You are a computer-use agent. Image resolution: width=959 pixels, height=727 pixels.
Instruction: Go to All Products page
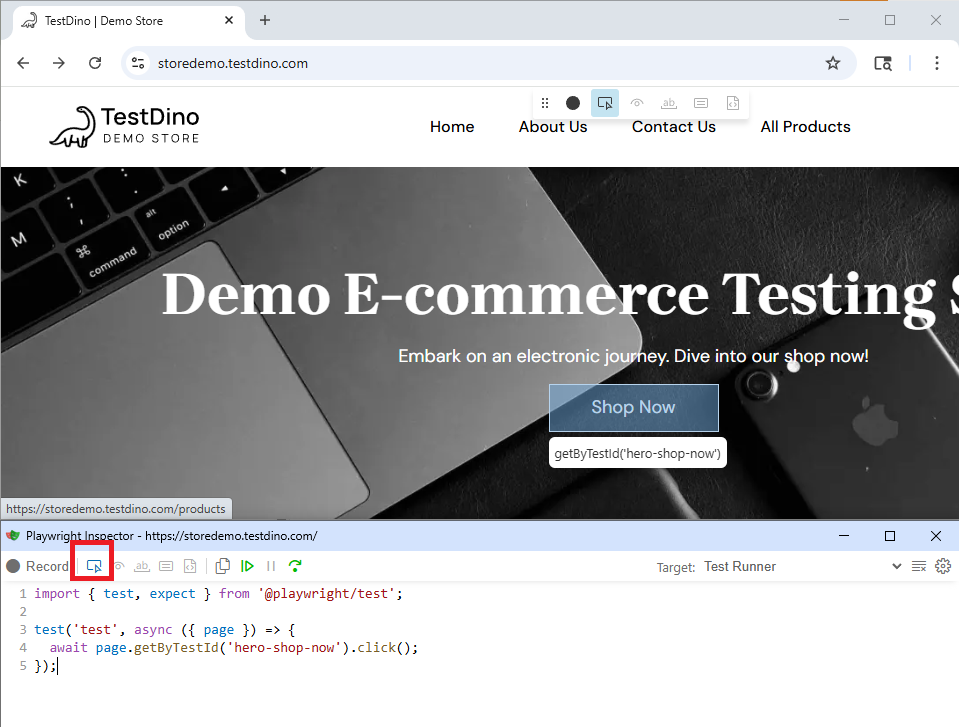pyautogui.click(x=805, y=127)
